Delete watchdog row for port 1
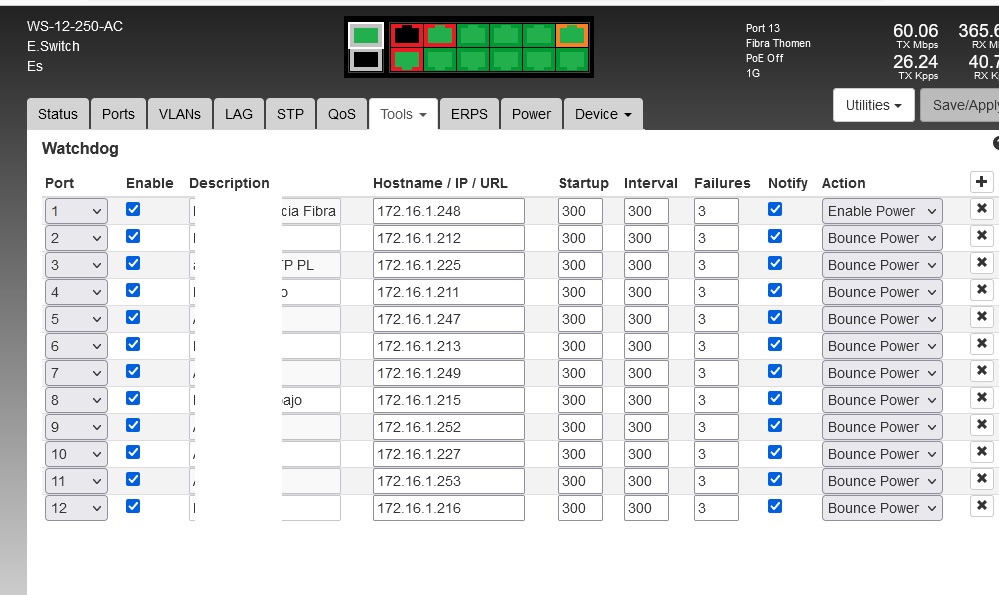This screenshot has width=999, height=595. pos(981,208)
